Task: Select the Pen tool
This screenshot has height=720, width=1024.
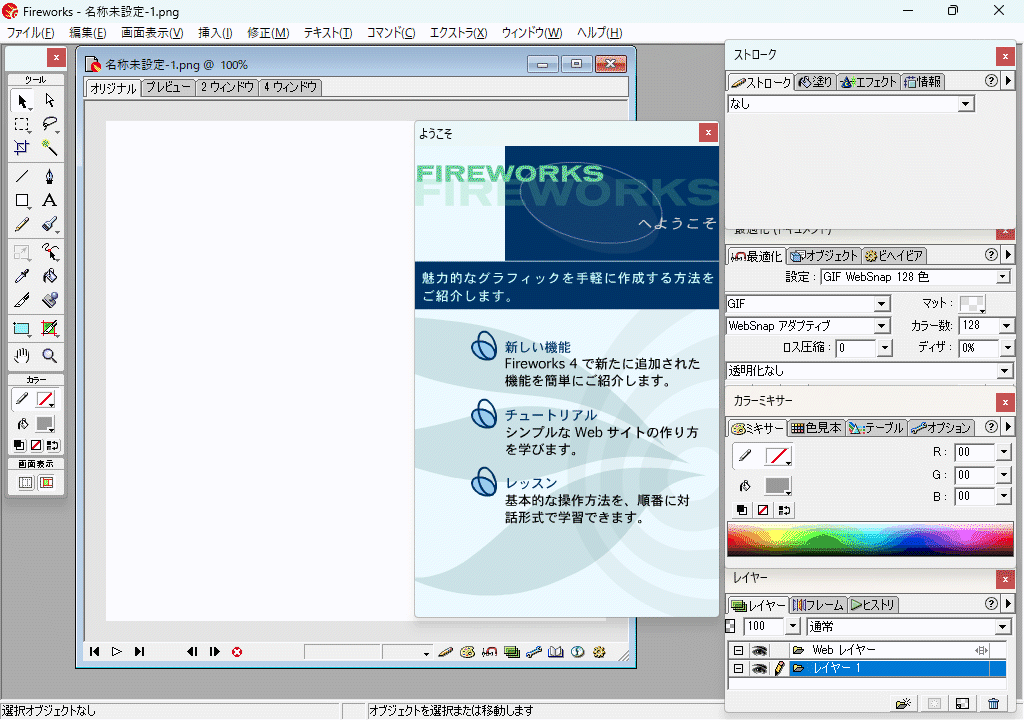Action: point(48,176)
